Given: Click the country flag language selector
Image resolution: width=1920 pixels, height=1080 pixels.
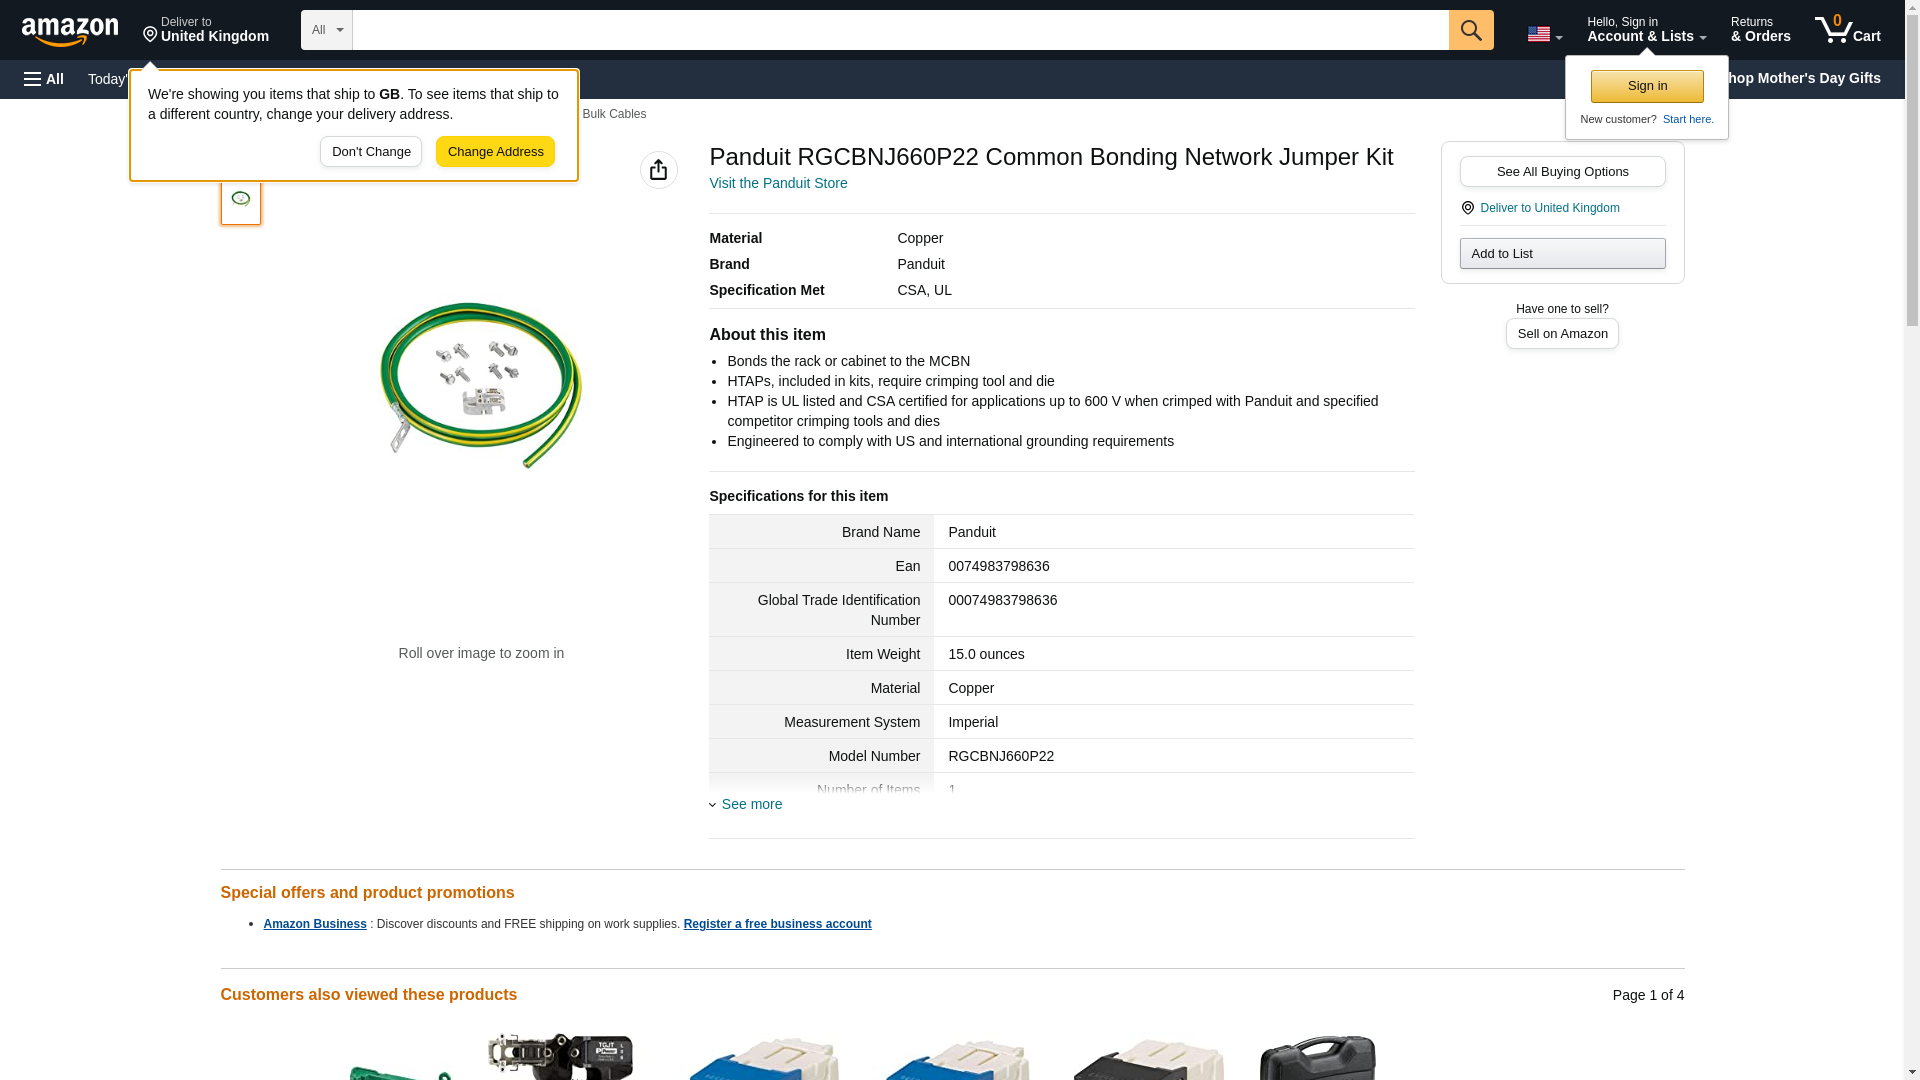Looking at the screenshot, I should 1544,34.
